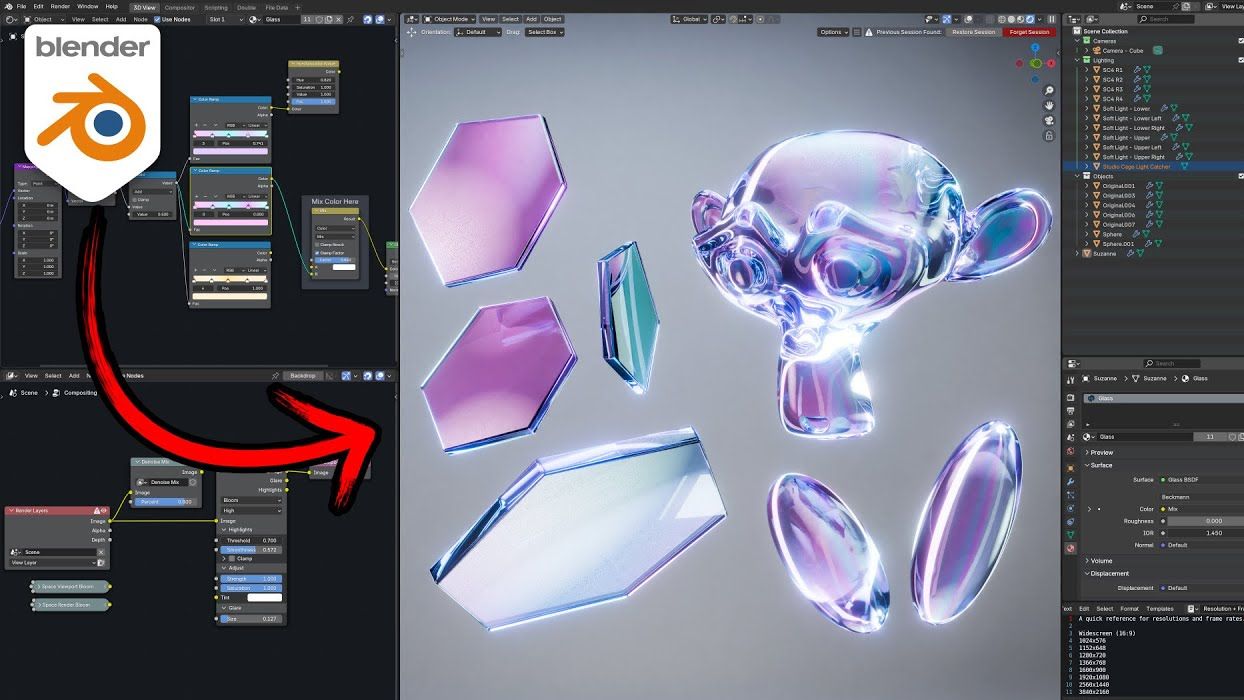Collapse the Lighting collection
This screenshot has height=700, width=1244.
[x=1078, y=60]
